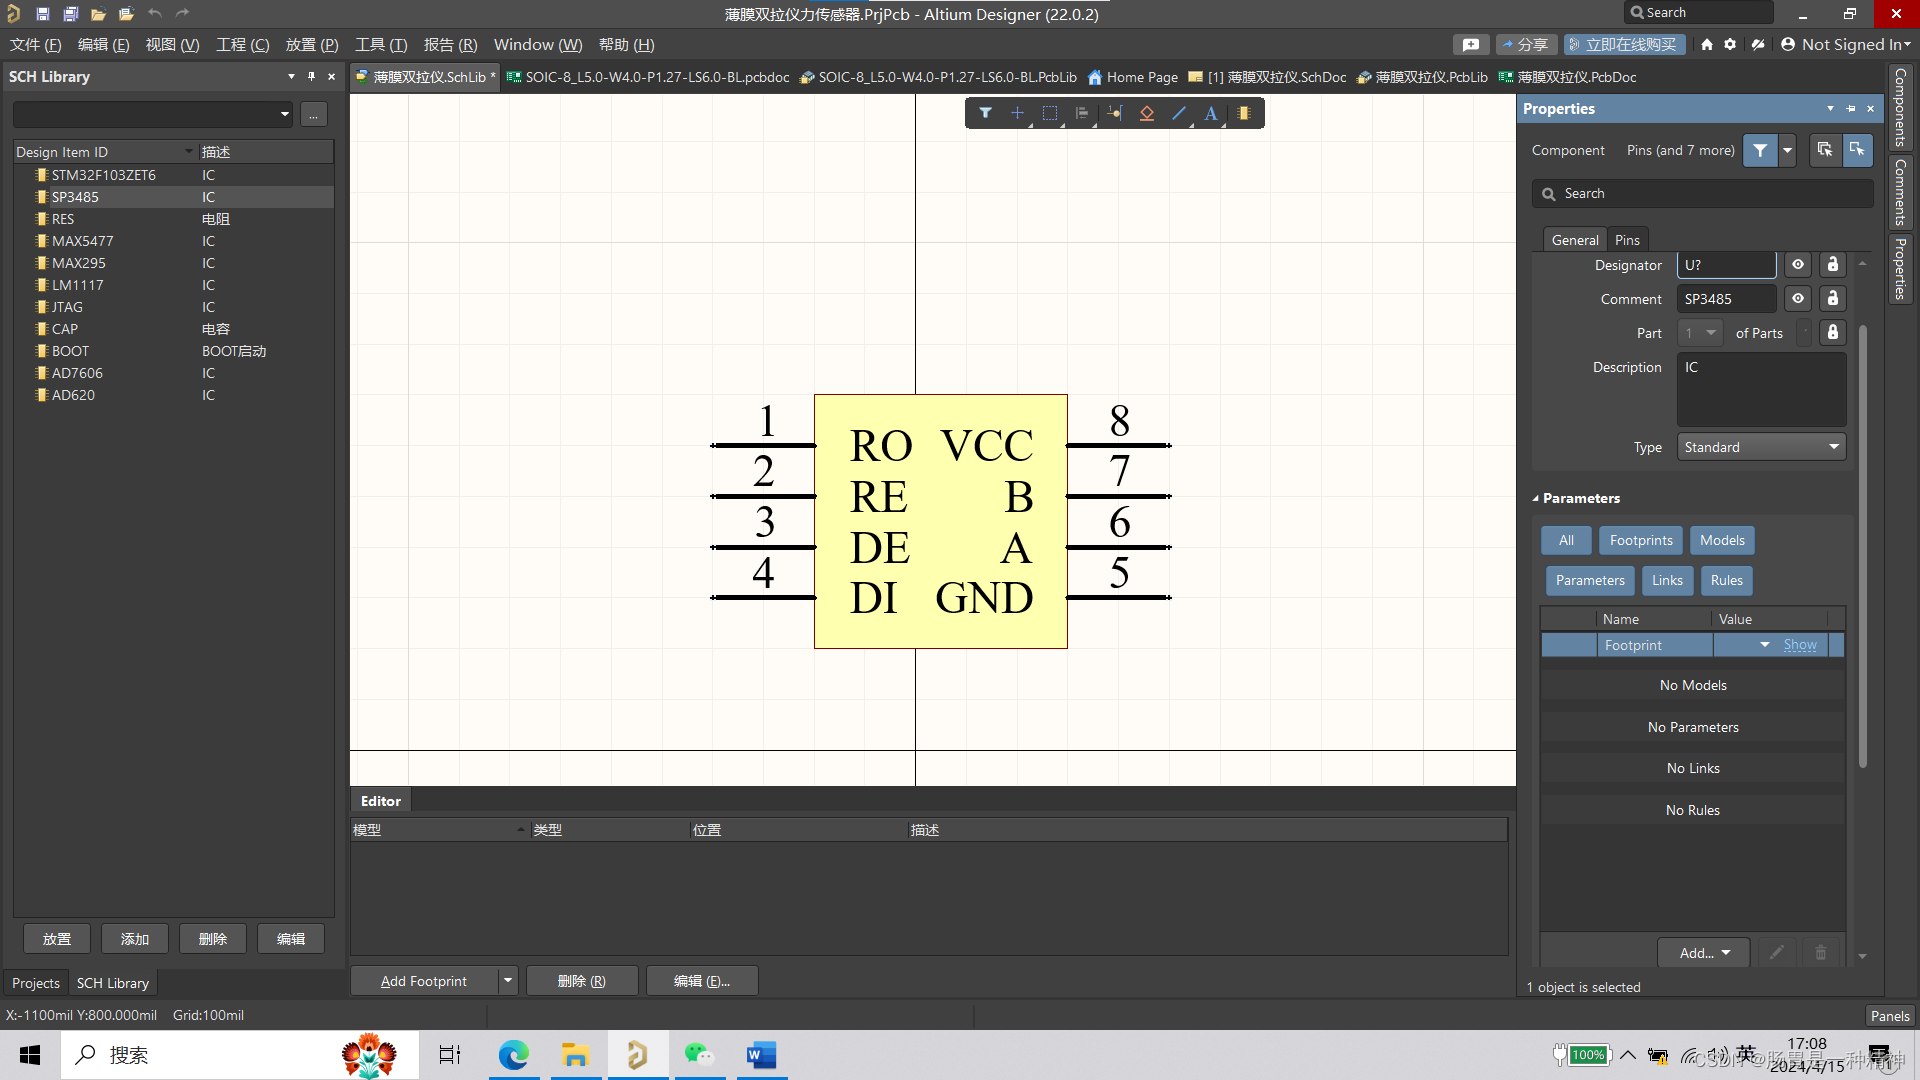Click the move objects cross icon

1017,113
